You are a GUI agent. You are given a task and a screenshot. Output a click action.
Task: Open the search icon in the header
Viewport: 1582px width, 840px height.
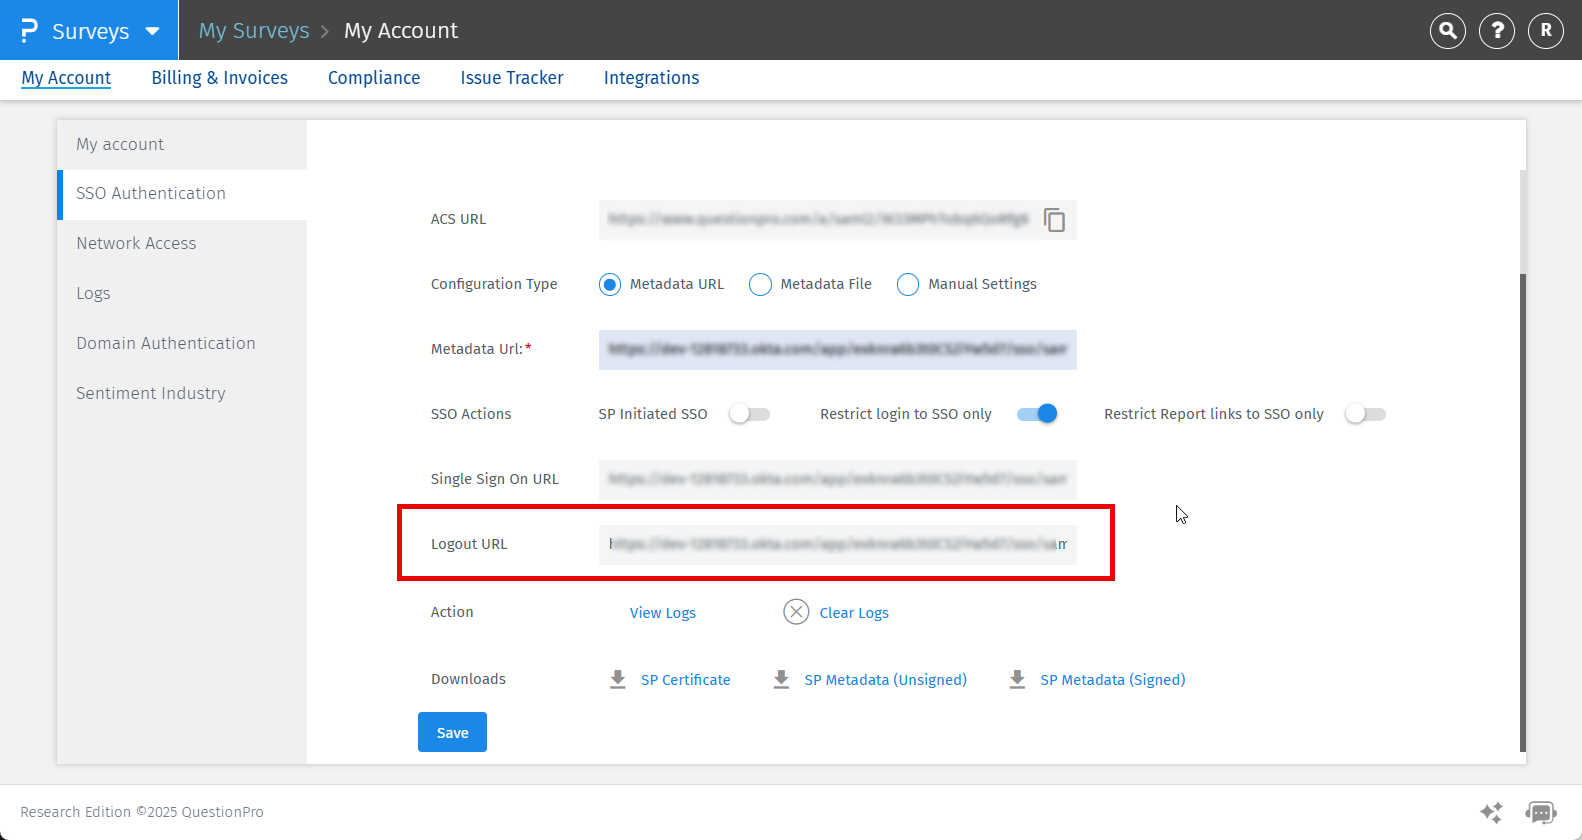[1447, 31]
